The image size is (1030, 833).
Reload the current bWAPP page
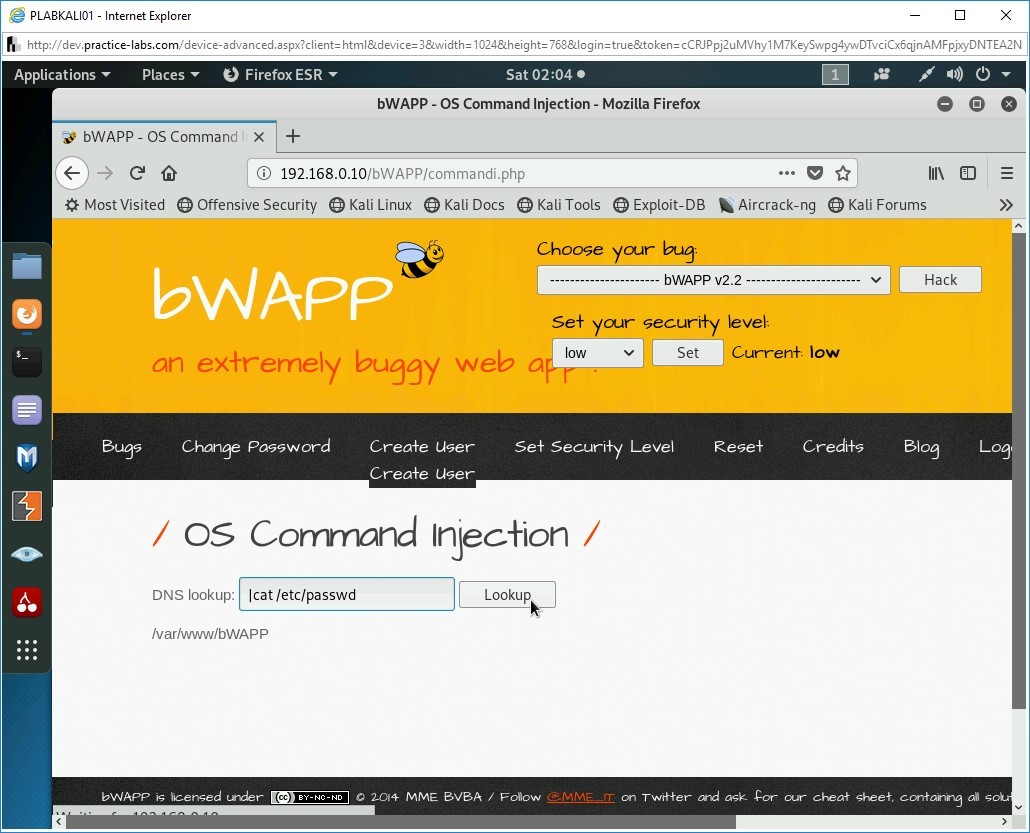pos(137,173)
